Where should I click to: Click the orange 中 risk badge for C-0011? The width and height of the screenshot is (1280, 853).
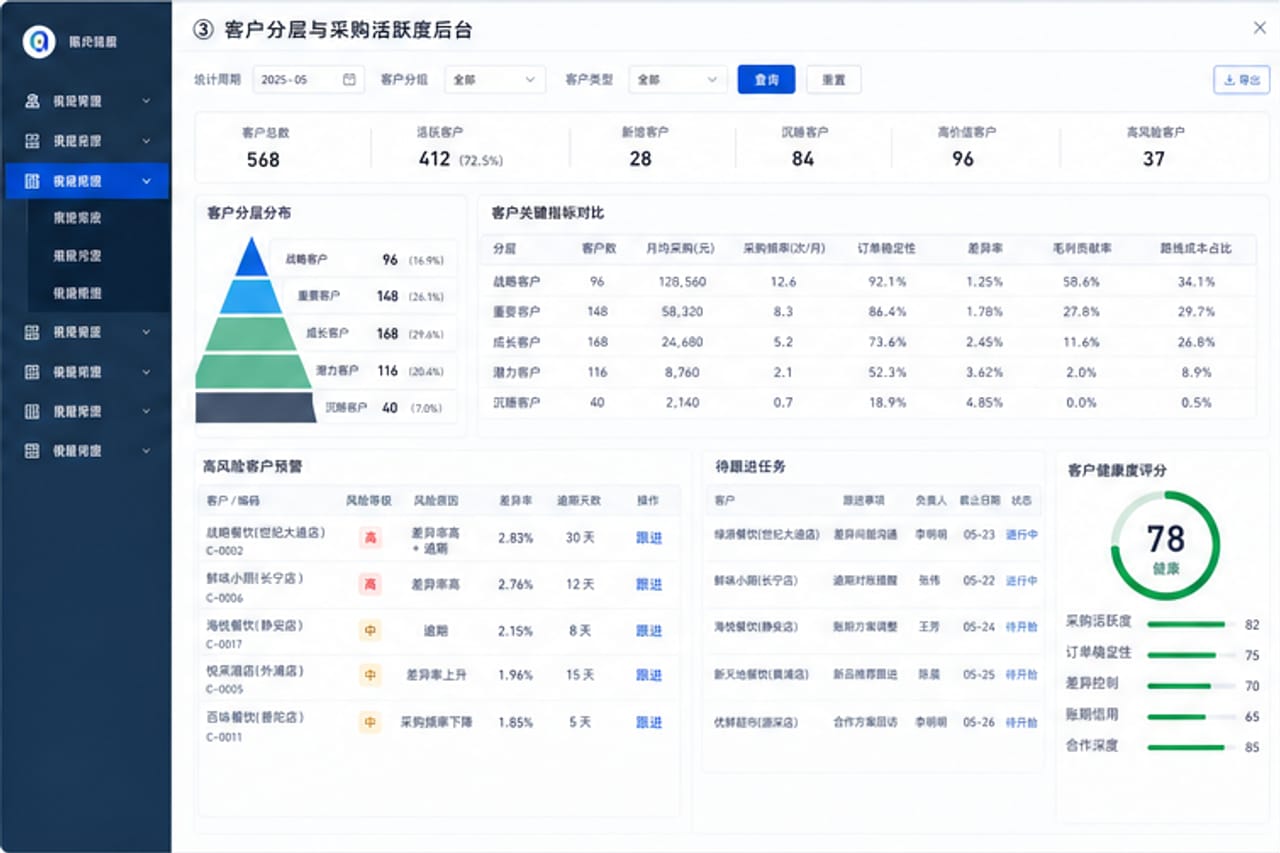[x=370, y=722]
